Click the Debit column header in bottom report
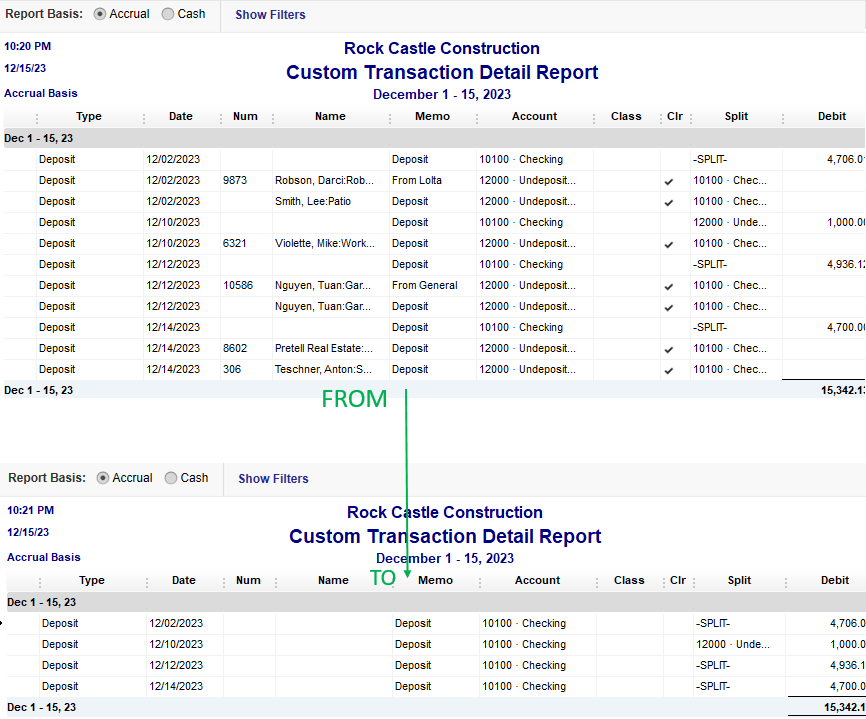 (x=834, y=580)
